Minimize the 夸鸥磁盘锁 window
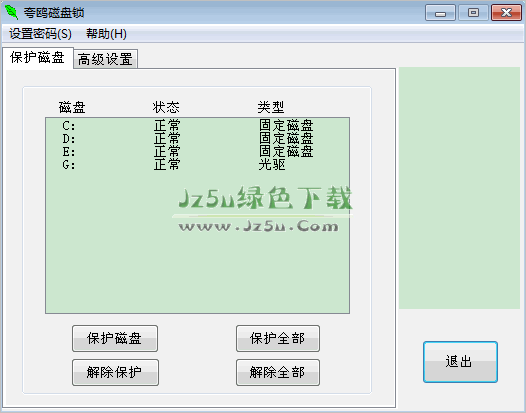Image resolution: width=526 pixels, height=413 pixels. coord(440,13)
